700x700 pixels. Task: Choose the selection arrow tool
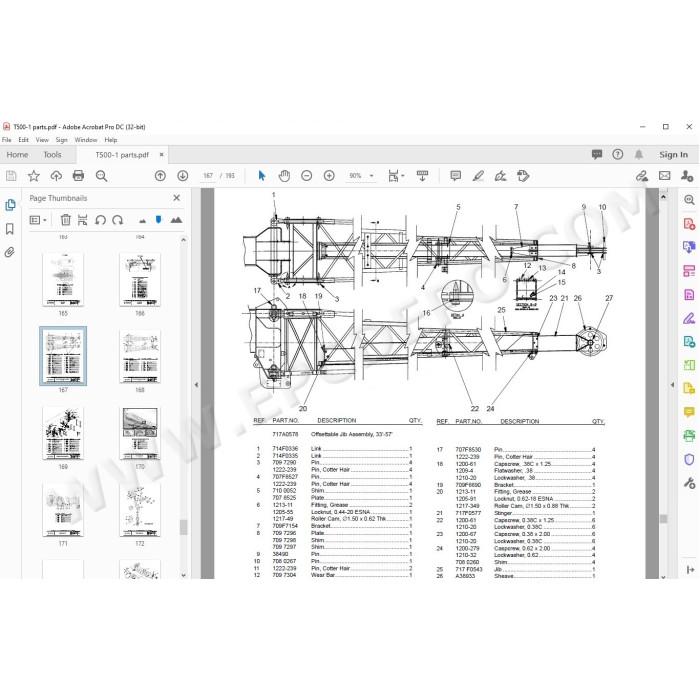click(x=262, y=176)
